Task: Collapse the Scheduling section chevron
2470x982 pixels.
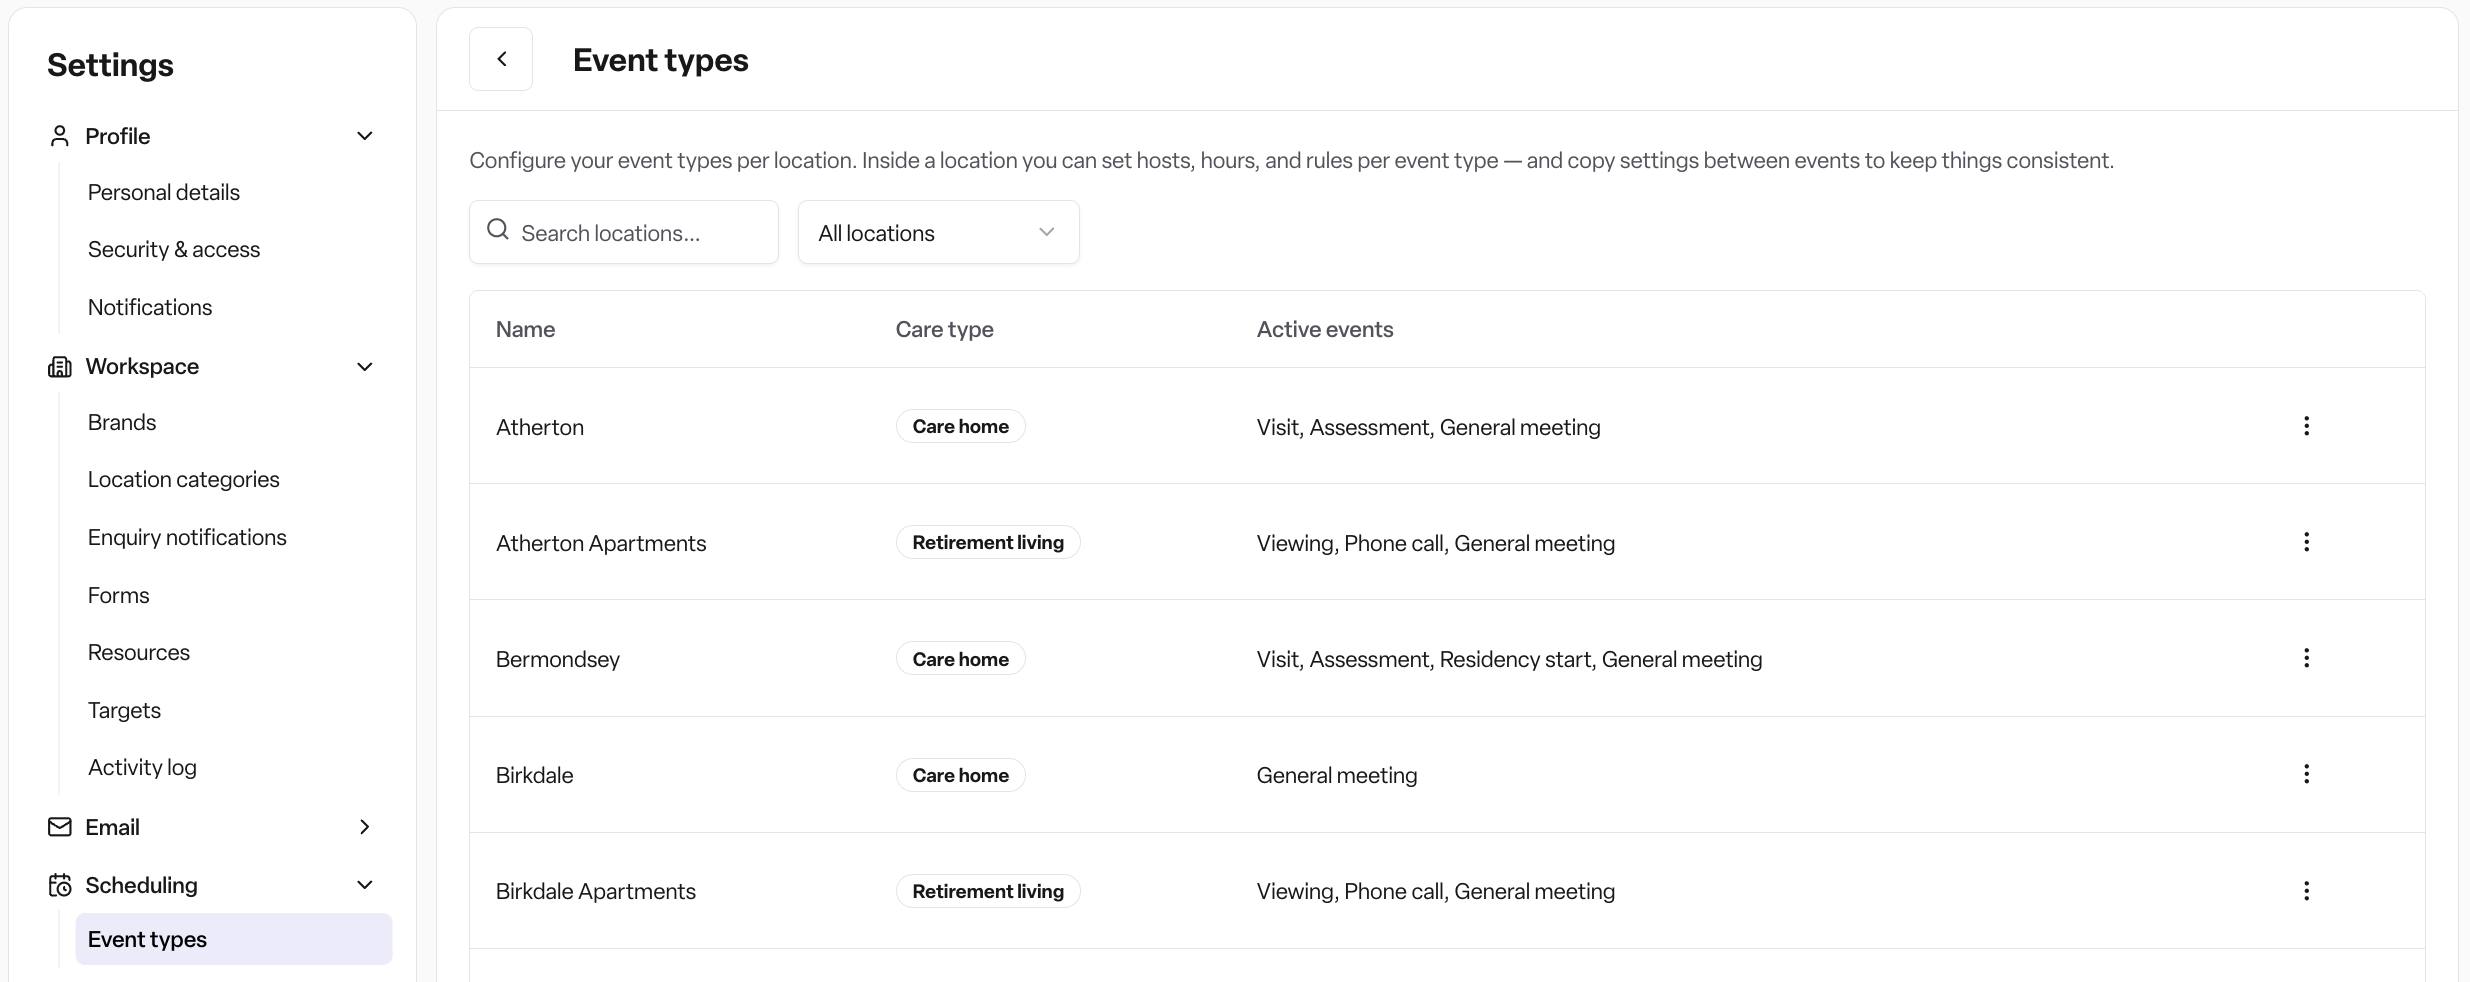Action: (365, 885)
